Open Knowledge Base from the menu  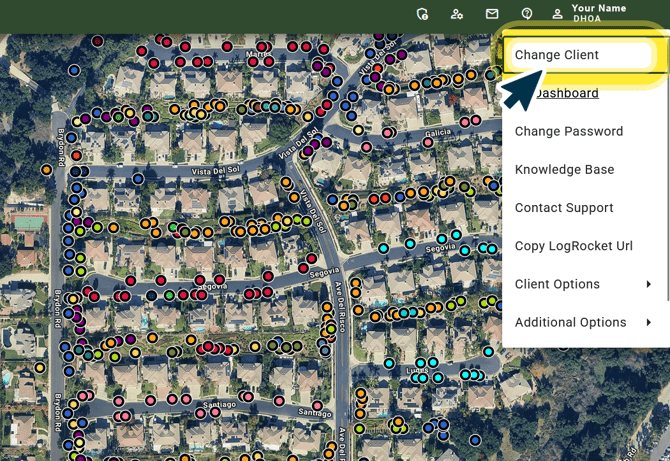point(564,170)
